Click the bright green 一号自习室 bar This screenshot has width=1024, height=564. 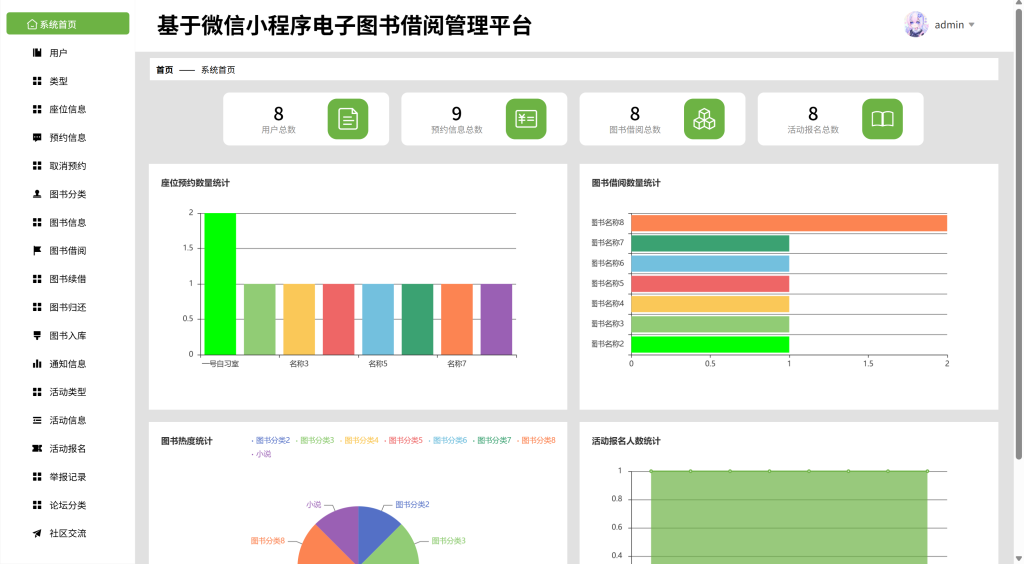(220, 284)
